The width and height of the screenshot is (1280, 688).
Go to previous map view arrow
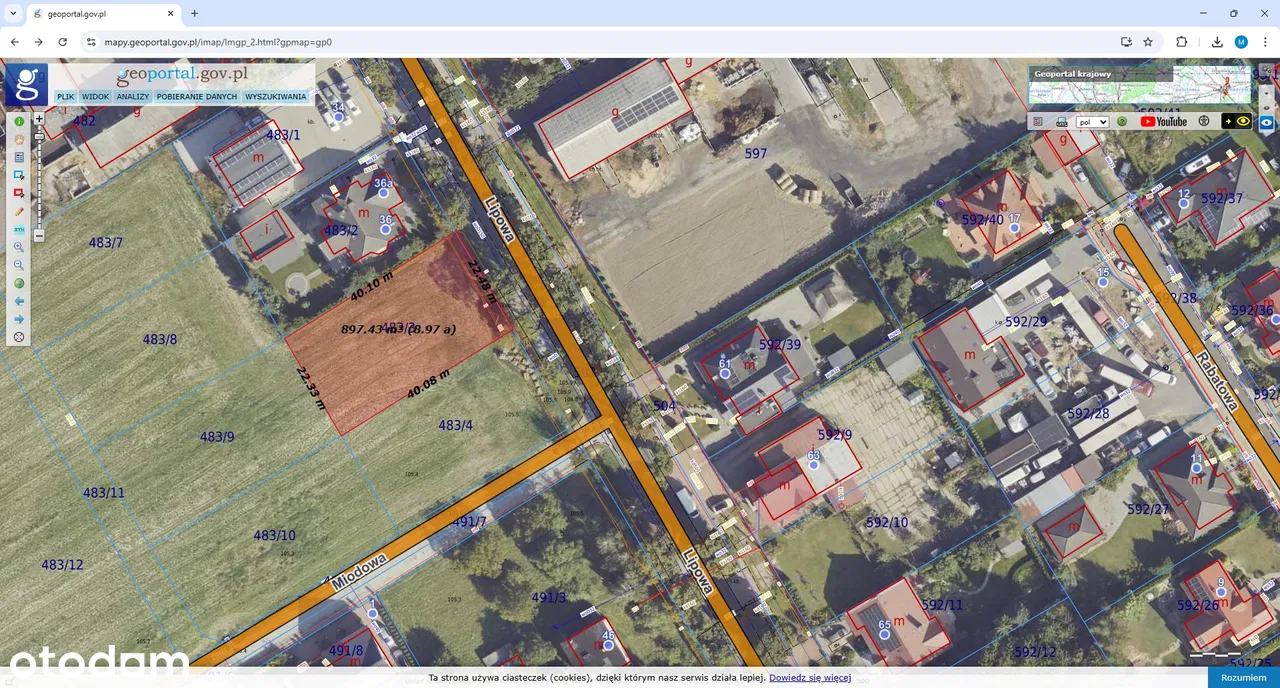(19, 301)
